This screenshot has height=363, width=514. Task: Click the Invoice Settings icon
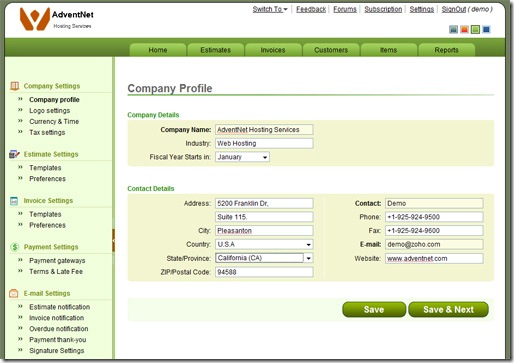[14, 201]
